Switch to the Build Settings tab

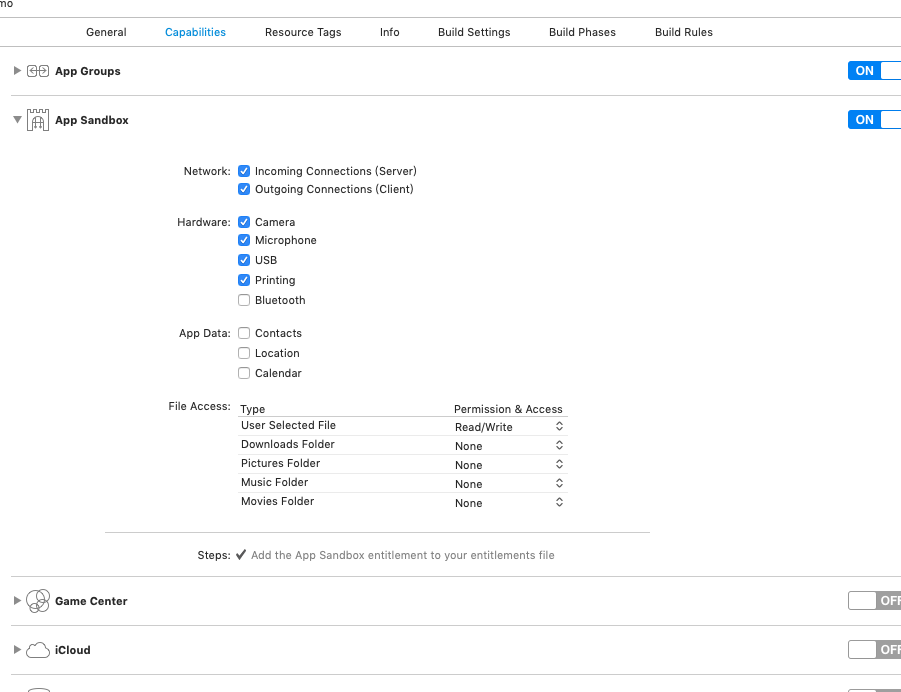coord(474,32)
